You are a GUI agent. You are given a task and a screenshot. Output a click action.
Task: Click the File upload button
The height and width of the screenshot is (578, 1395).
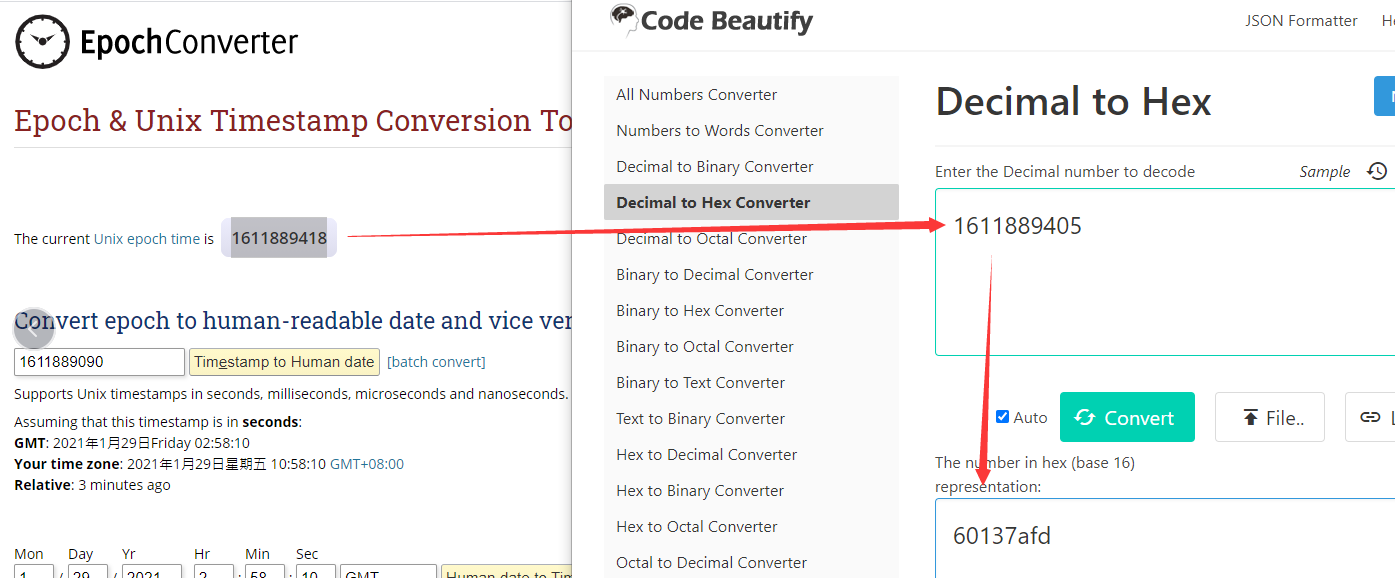[x=1270, y=417]
